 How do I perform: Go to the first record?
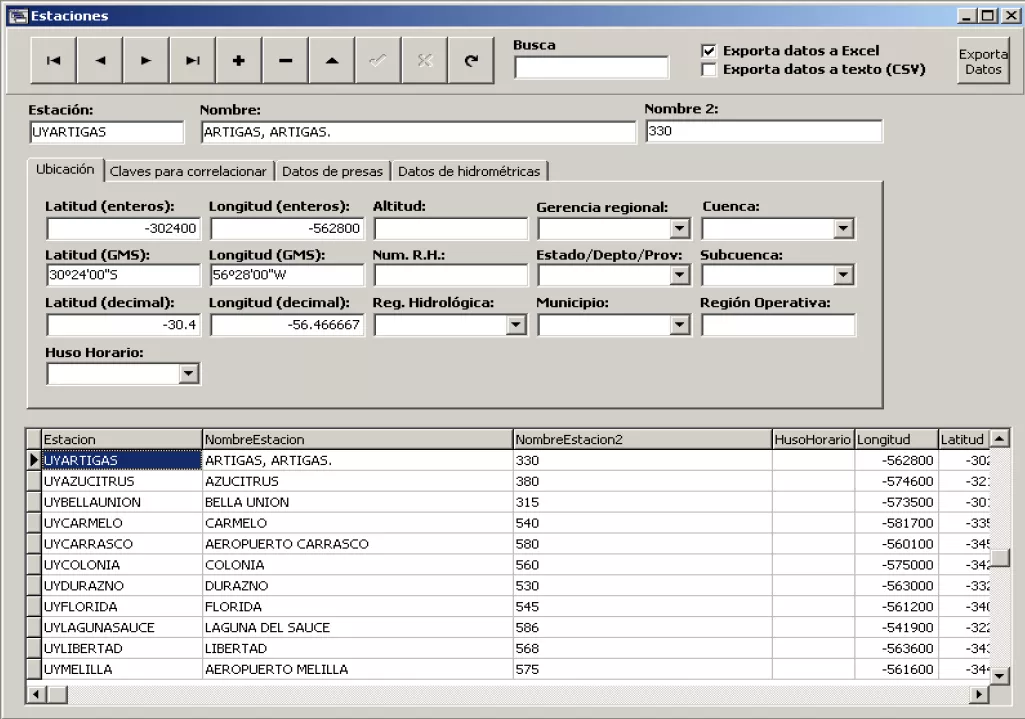click(x=53, y=60)
